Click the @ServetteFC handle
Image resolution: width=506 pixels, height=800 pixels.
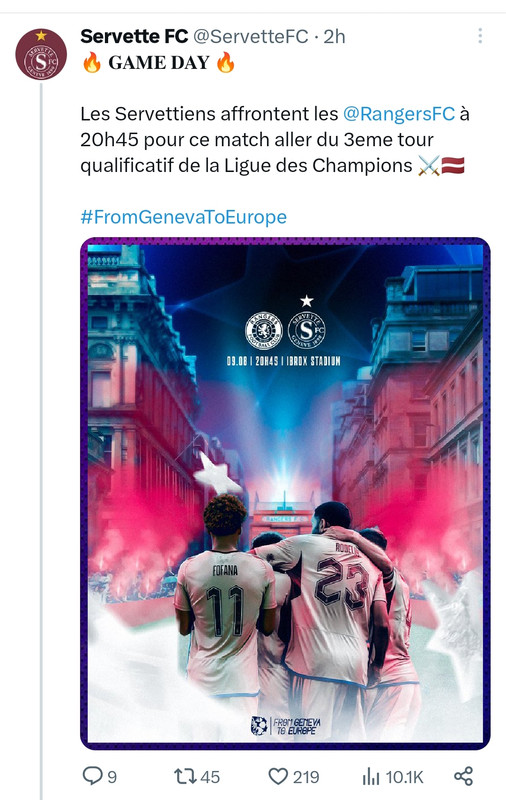click(250, 36)
